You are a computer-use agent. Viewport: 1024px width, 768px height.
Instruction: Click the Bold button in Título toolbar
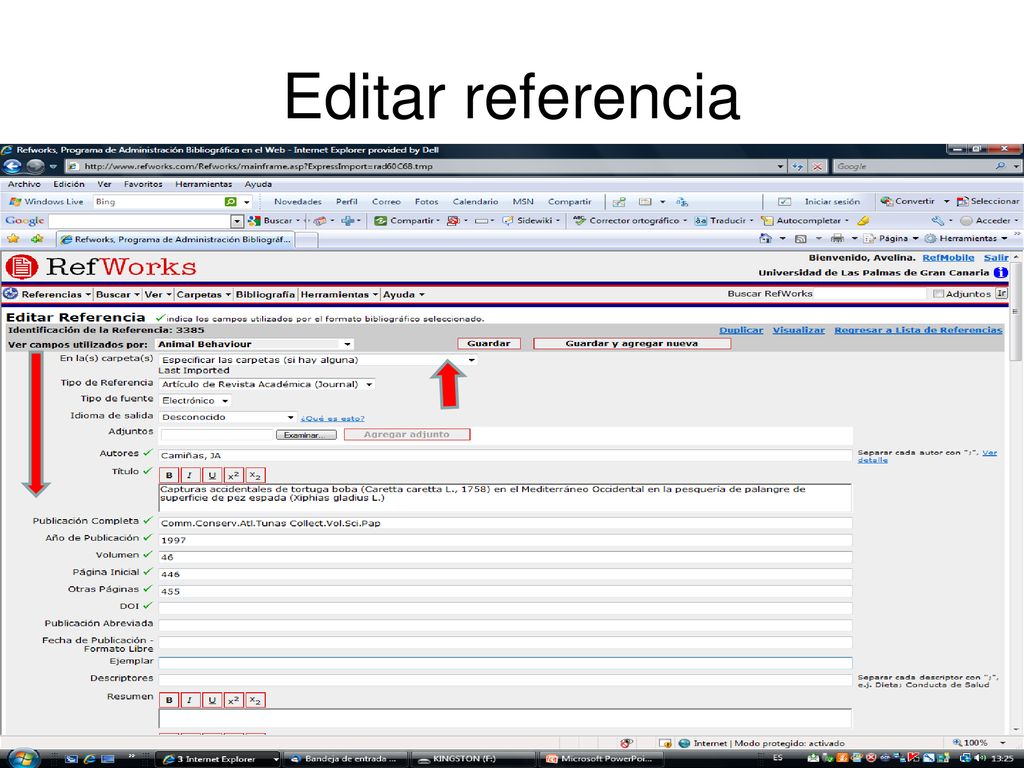169,475
